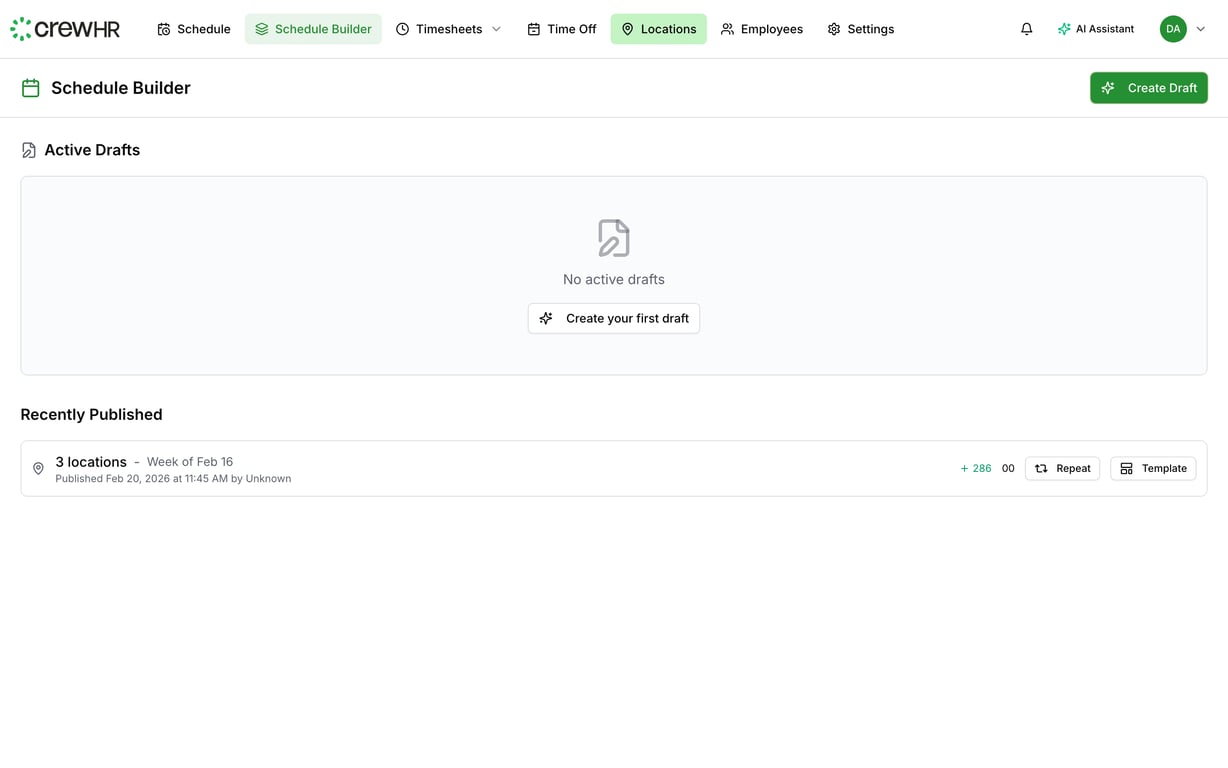Viewport: 1228px width, 768px height.
Task: Click the "No active drafts" message
Action: 614,279
